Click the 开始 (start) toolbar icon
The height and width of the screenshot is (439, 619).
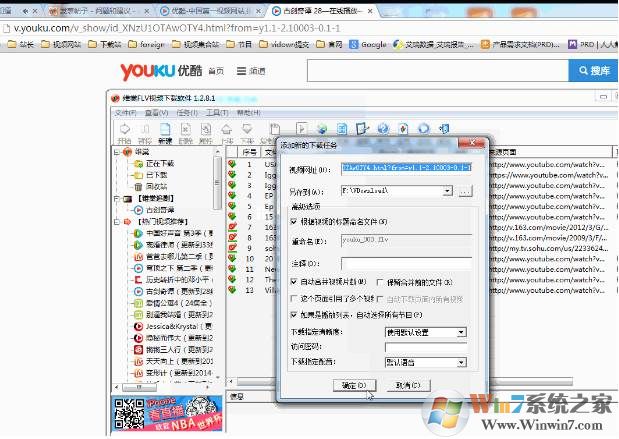click(123, 131)
